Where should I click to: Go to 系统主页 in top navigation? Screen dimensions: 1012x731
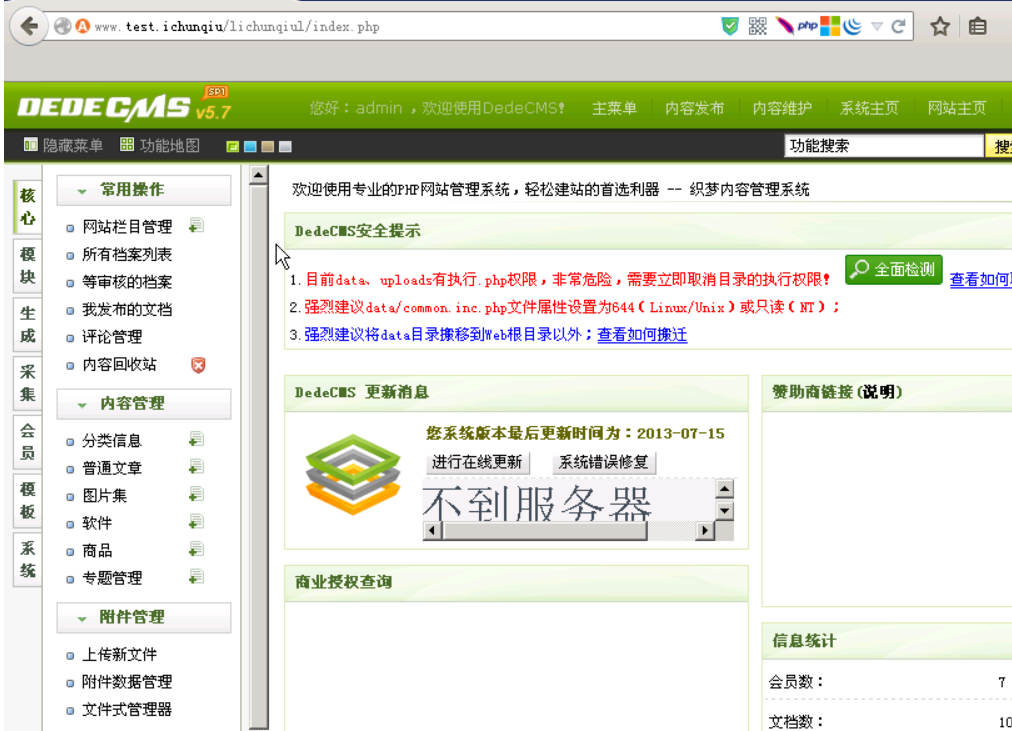coord(869,108)
